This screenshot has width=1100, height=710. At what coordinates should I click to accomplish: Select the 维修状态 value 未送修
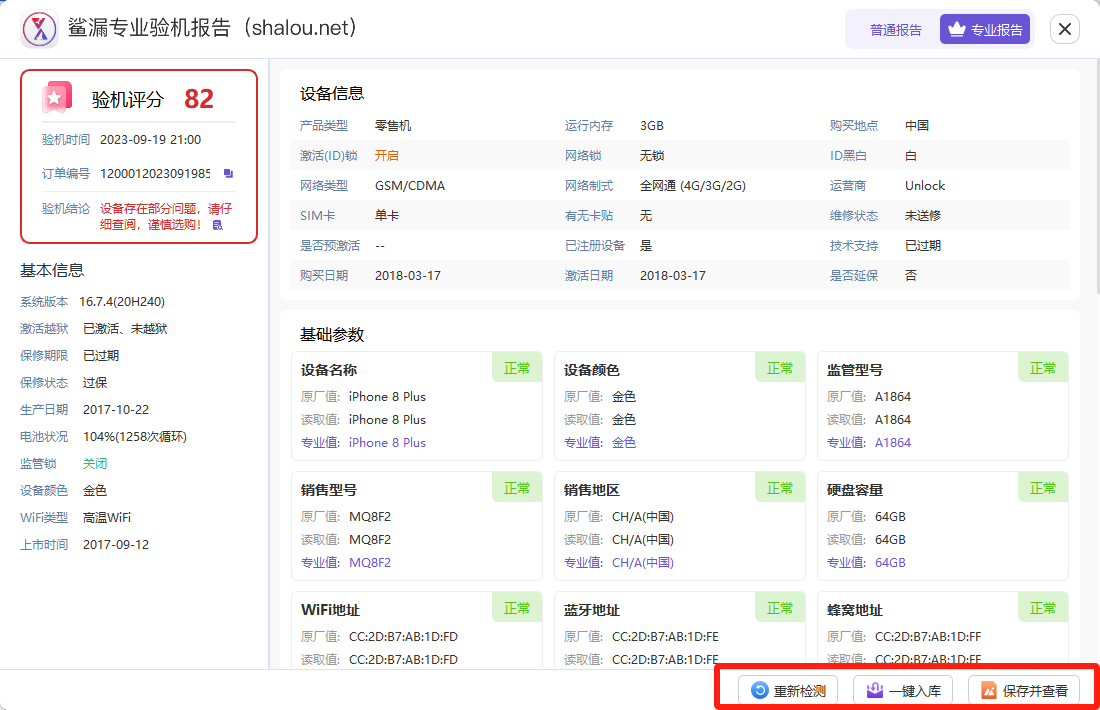click(x=923, y=215)
